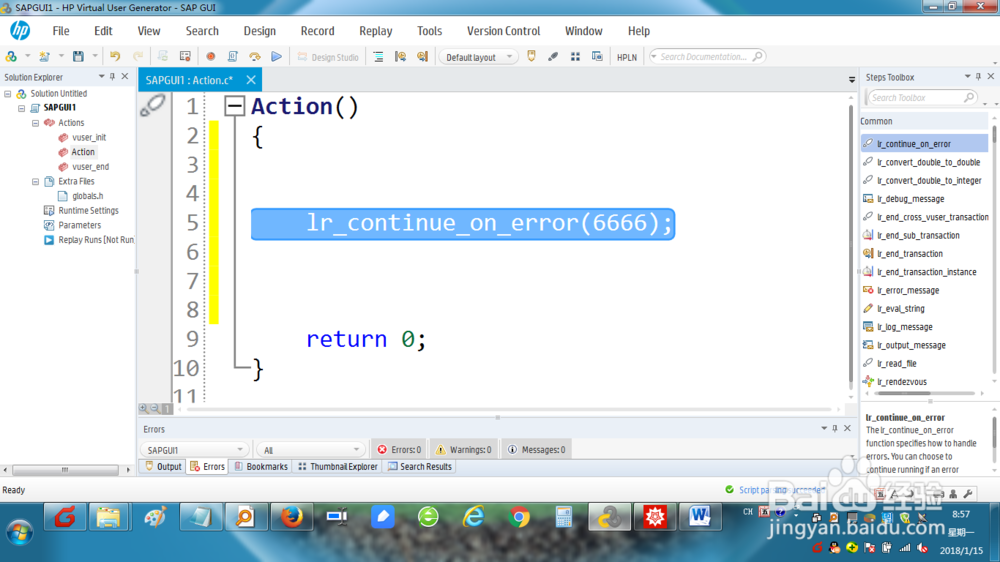The width and height of the screenshot is (1000, 562).
Task: Click the Design Studio button
Action: [328, 57]
